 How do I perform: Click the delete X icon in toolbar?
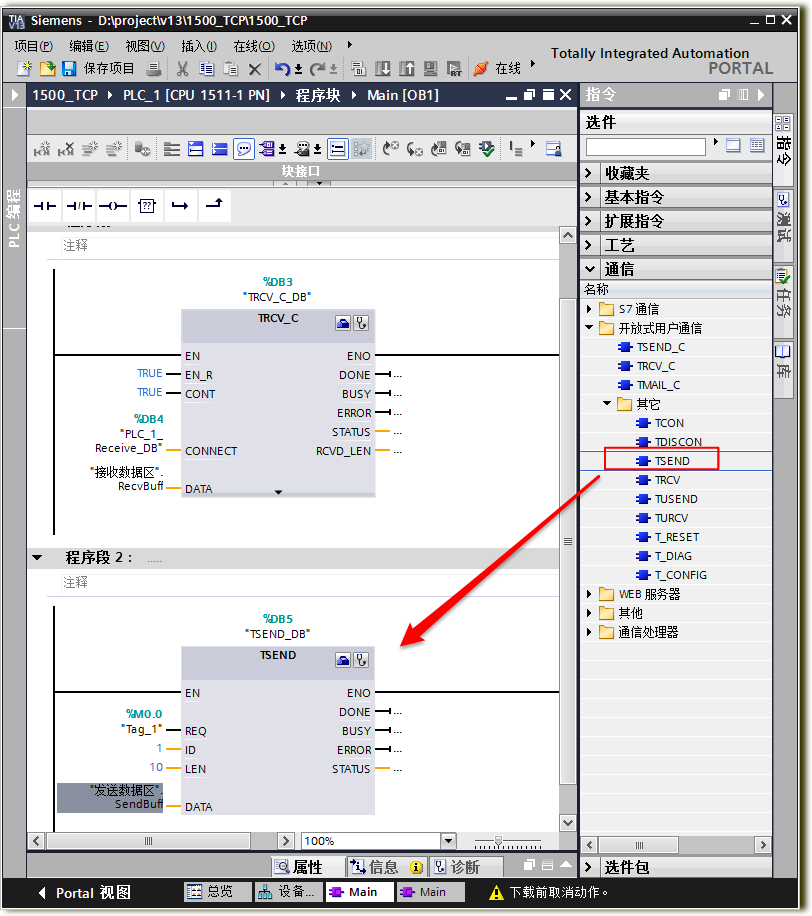pos(254,70)
